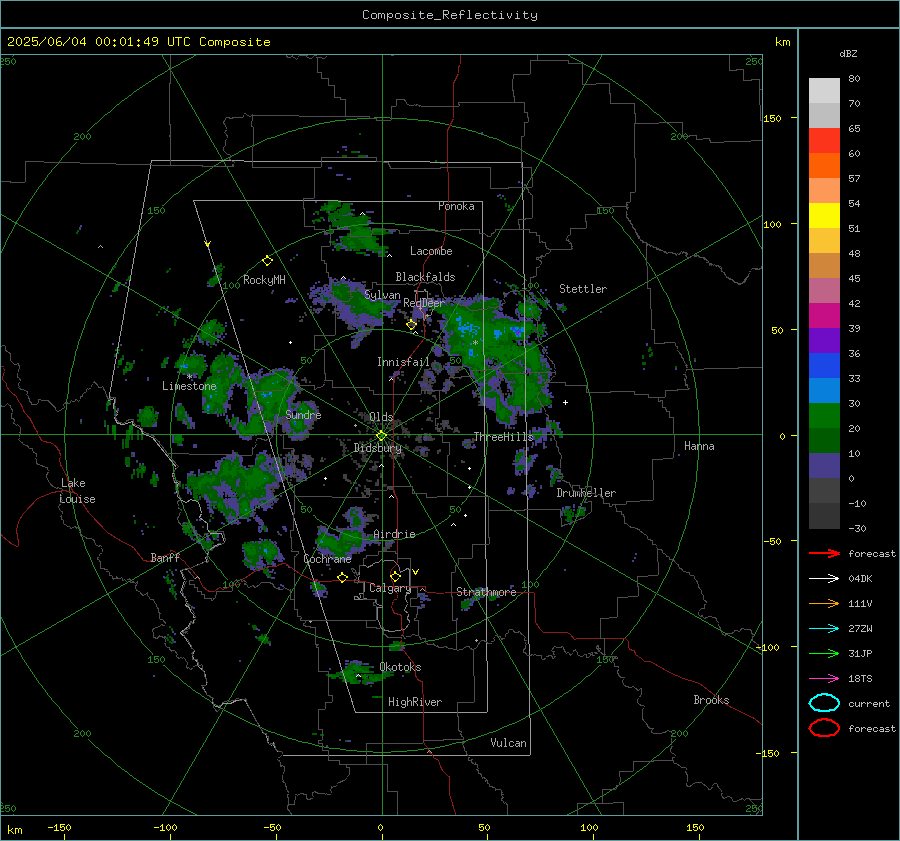Click the Composite_Reflectivity title text
The height and width of the screenshot is (841, 900).
pyautogui.click(x=450, y=15)
